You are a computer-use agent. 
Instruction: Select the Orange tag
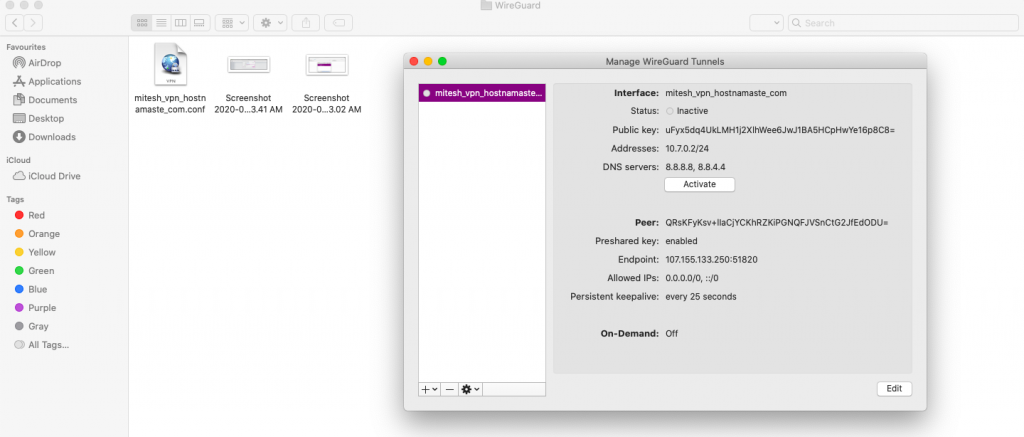tap(37, 234)
